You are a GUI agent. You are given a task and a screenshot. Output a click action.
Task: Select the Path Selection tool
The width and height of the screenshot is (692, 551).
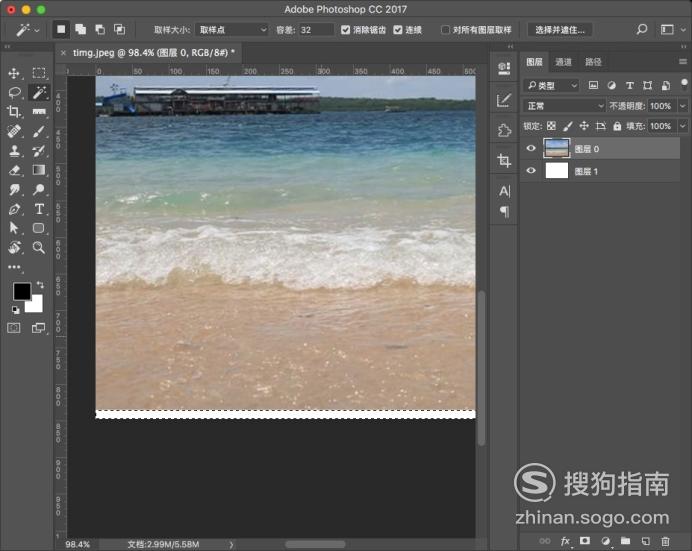(14, 228)
